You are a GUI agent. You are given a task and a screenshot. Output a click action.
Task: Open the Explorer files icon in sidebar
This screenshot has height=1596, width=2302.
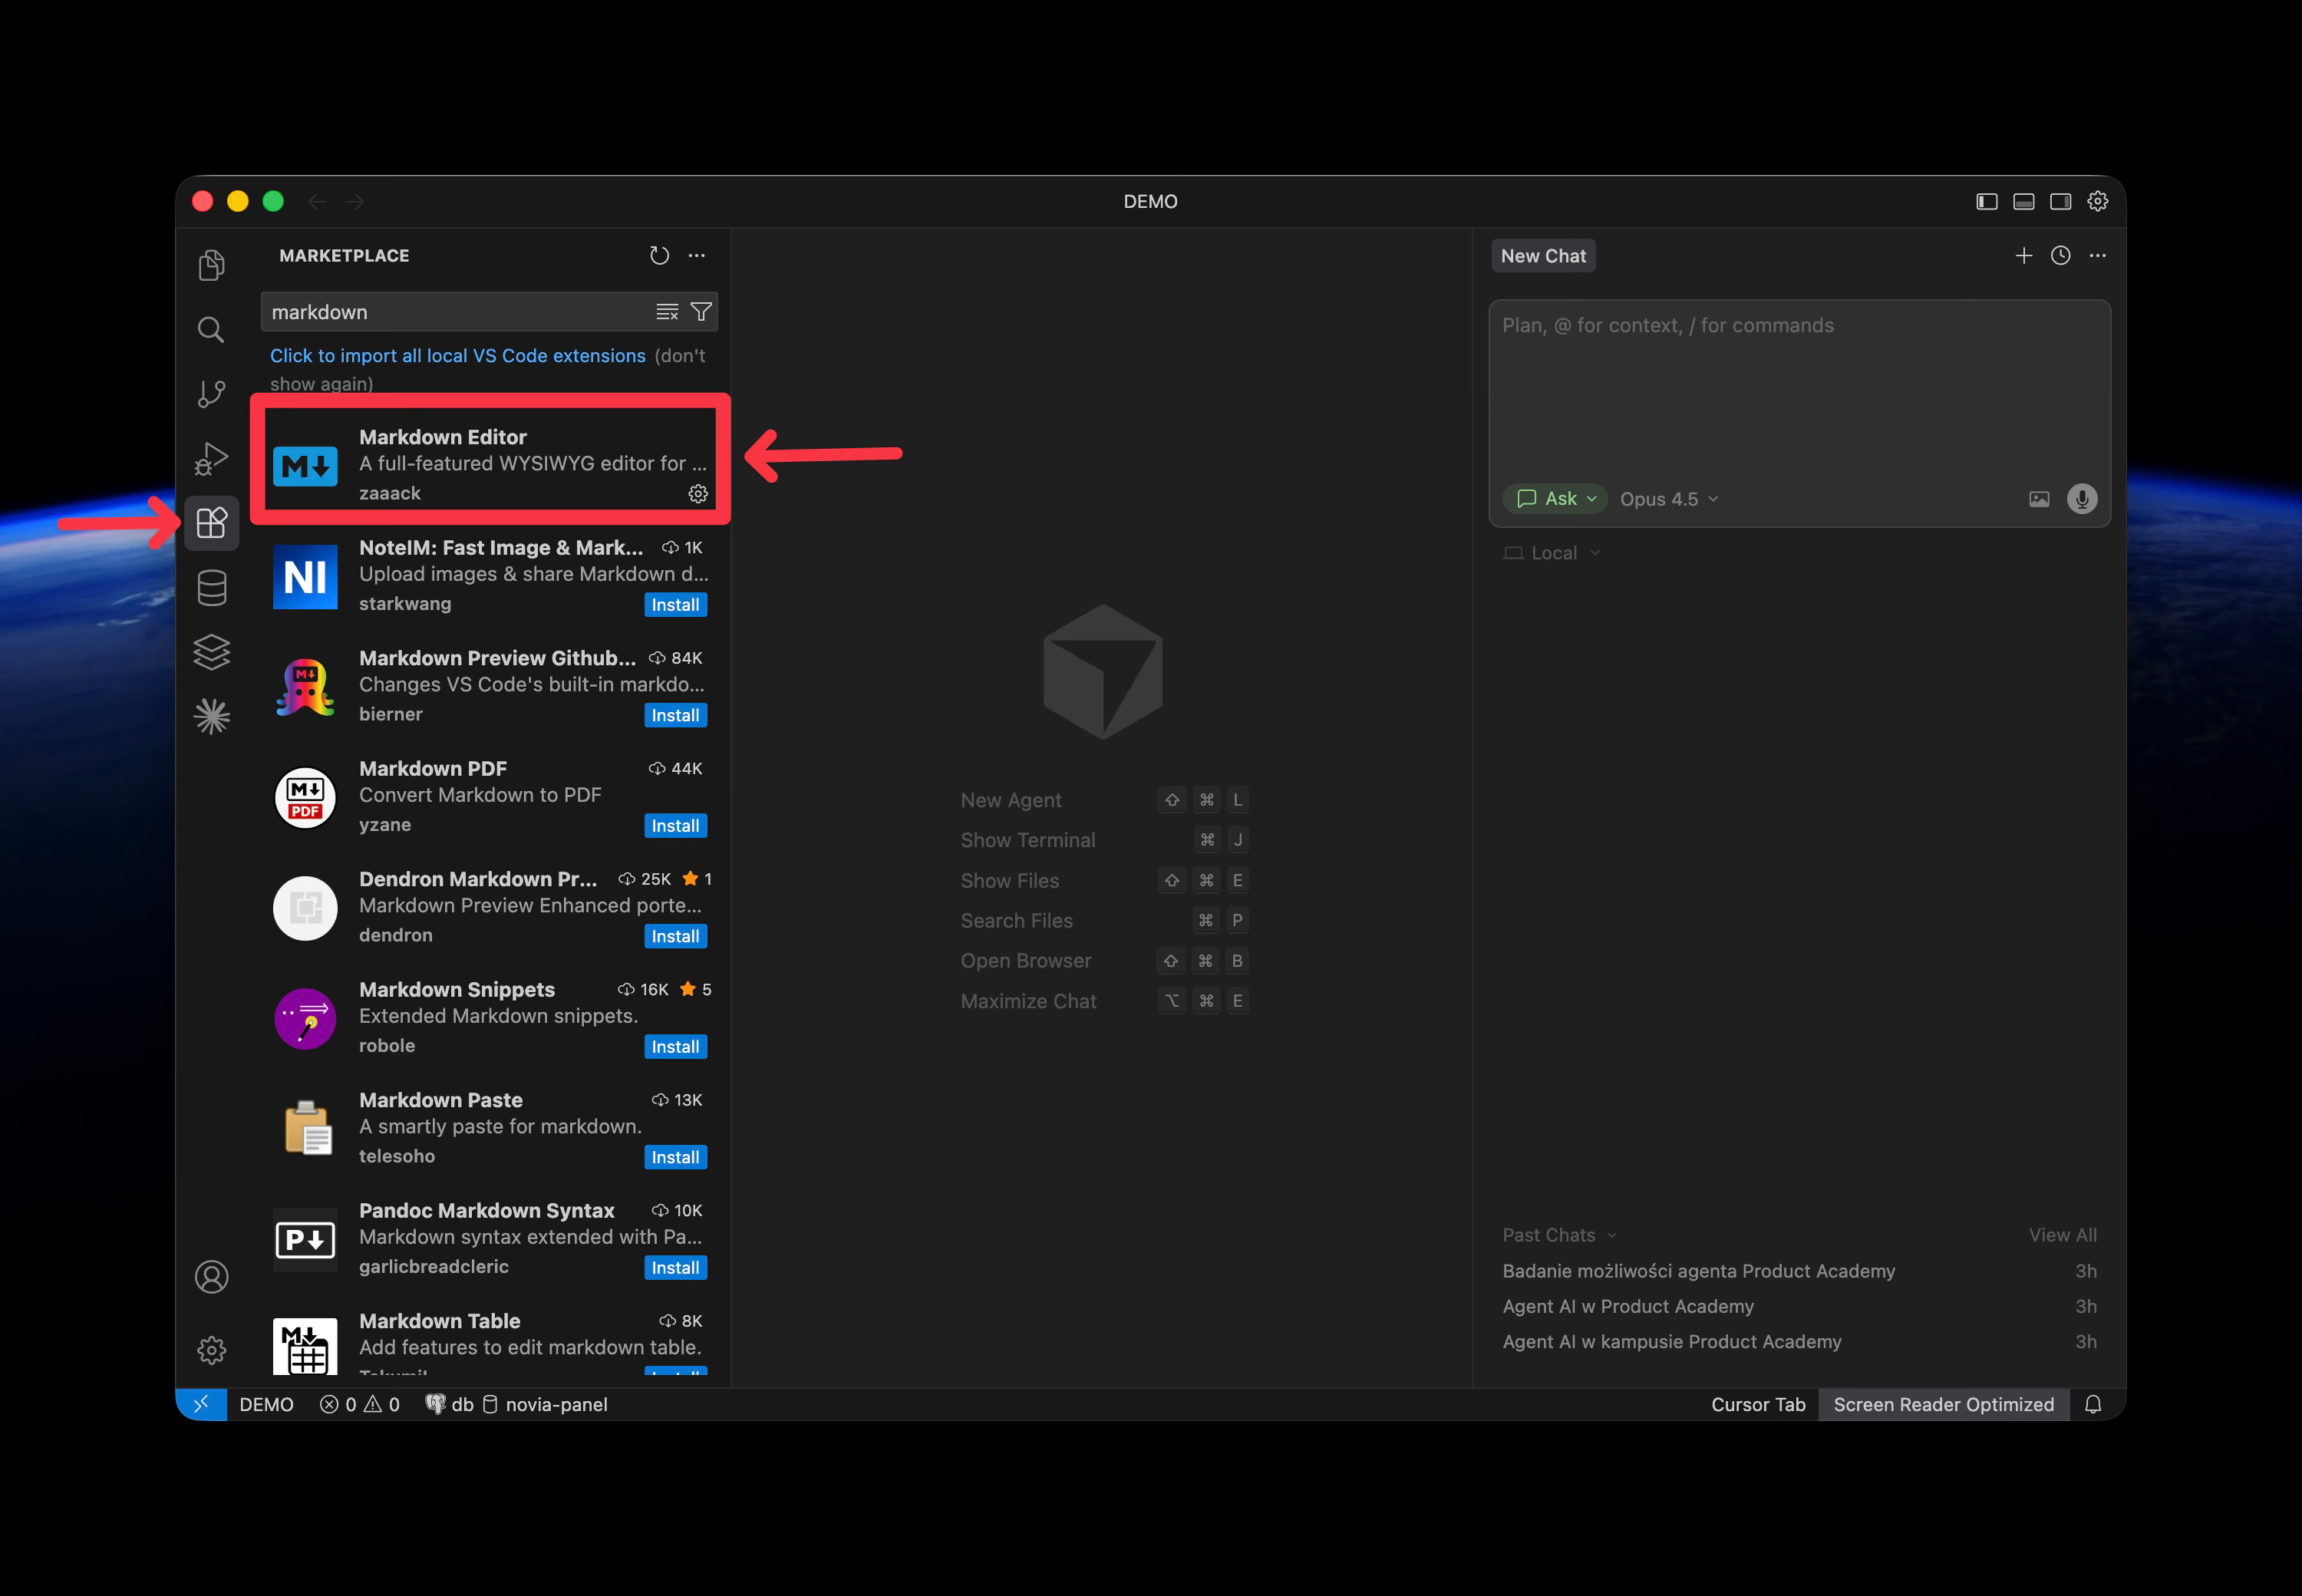point(211,265)
